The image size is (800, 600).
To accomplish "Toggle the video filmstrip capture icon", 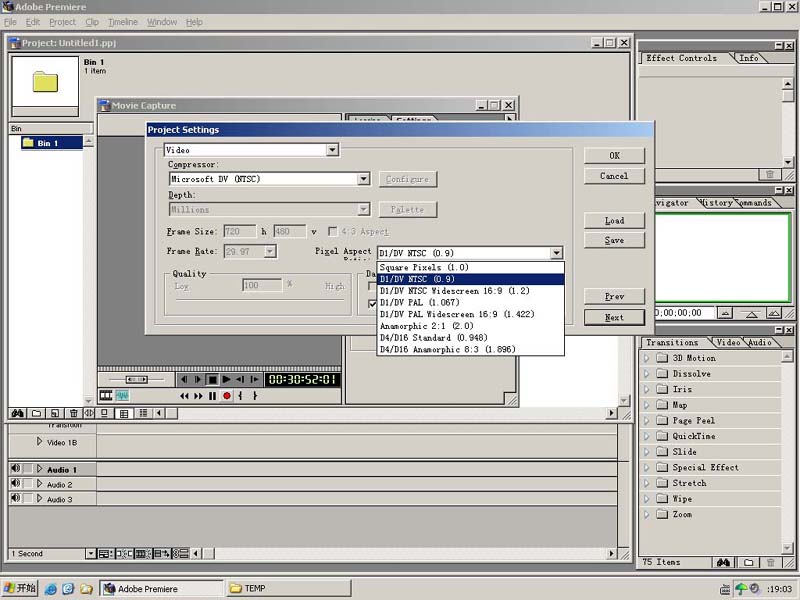I will click(106, 395).
